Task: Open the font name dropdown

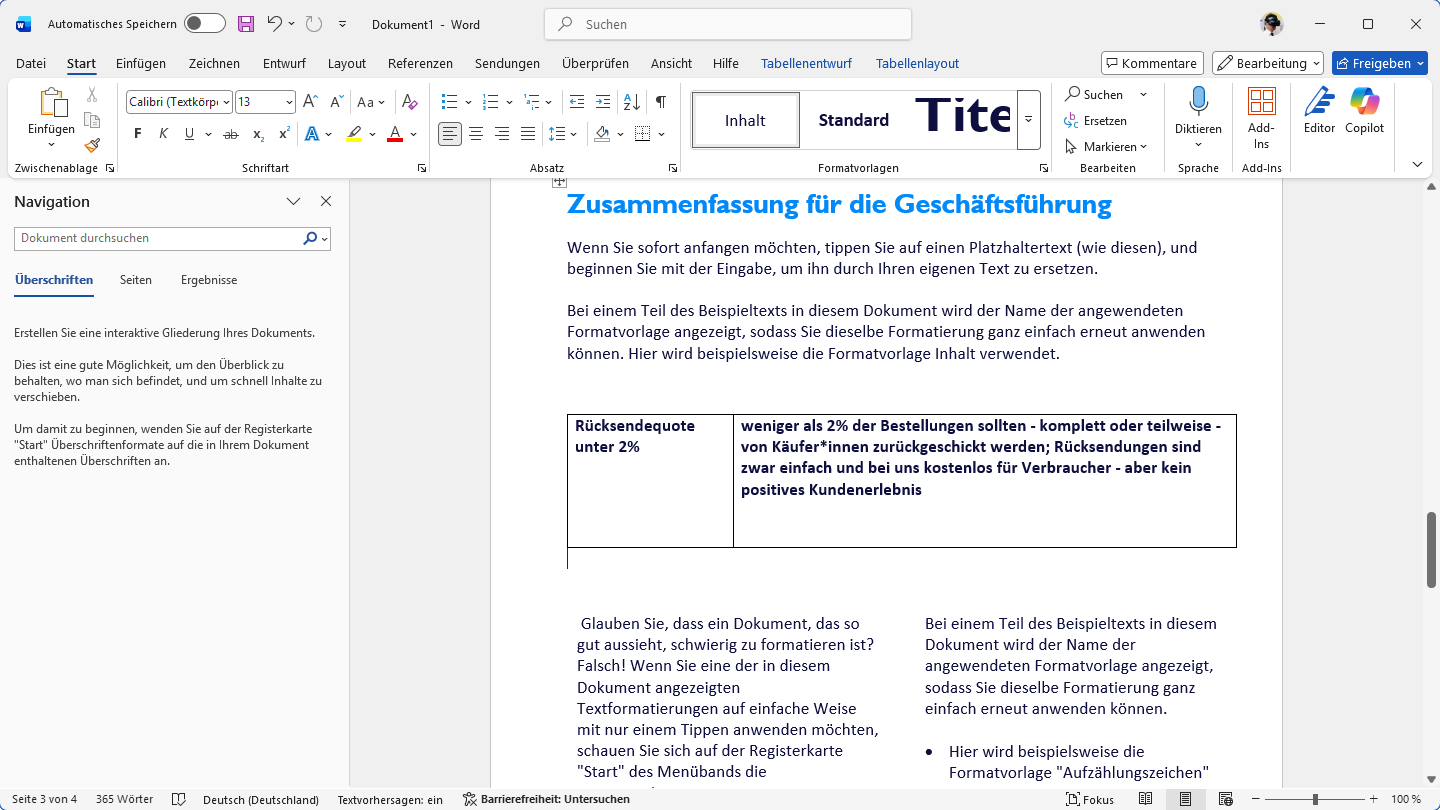Action: tap(226, 102)
